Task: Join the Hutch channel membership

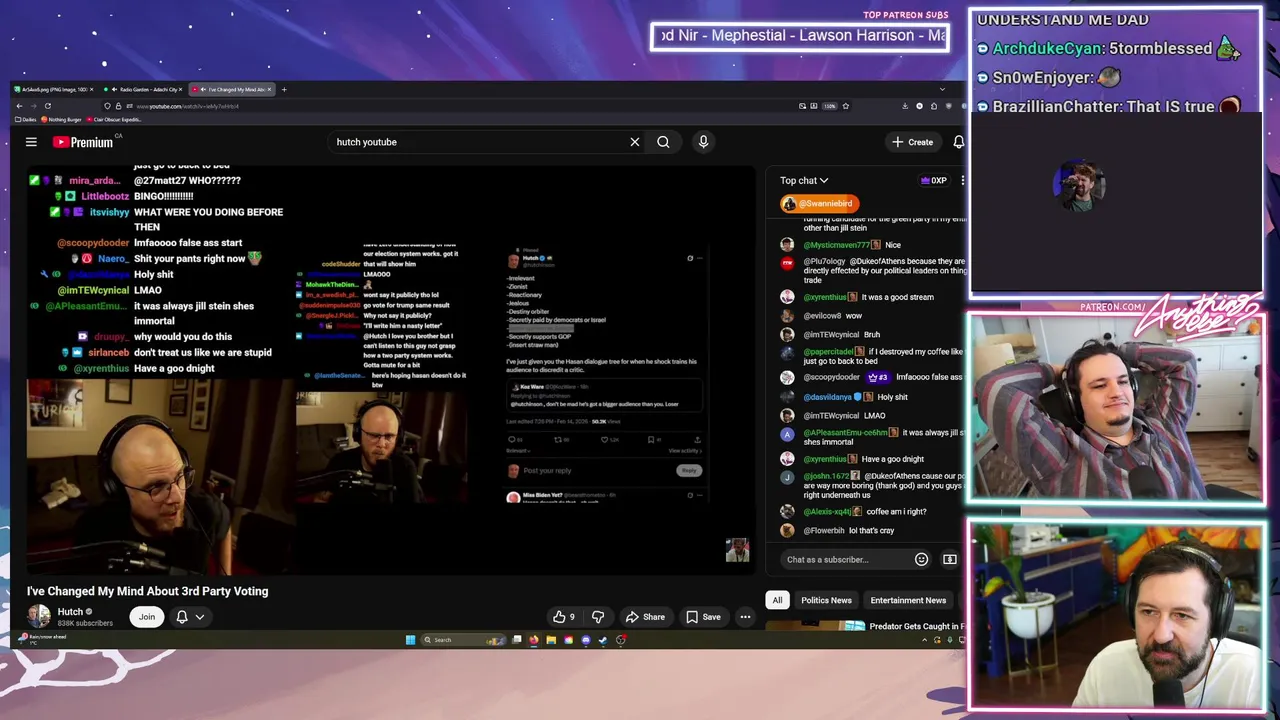Action: [x=147, y=616]
